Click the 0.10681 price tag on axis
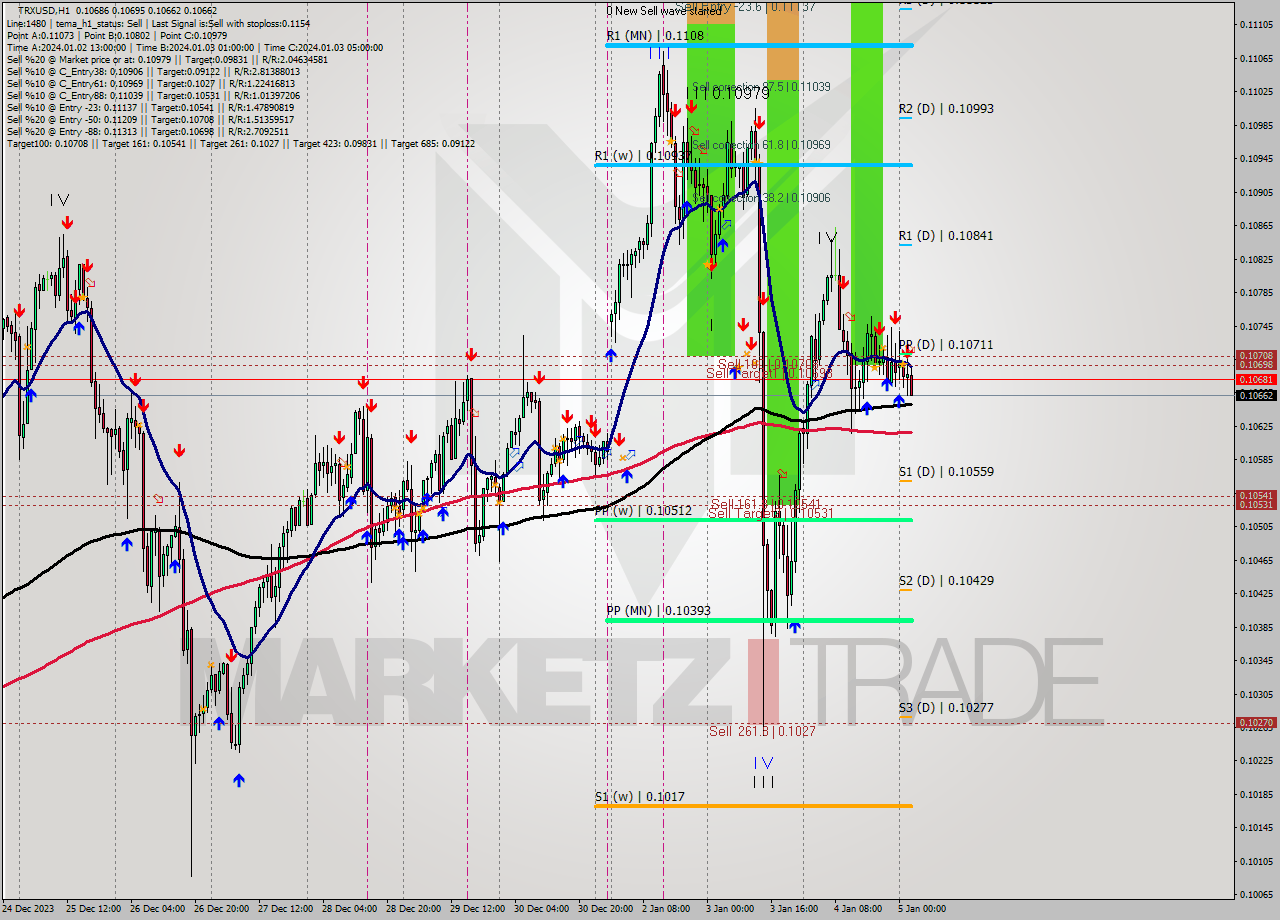Screen dimensions: 1280x920 click(x=1256, y=380)
